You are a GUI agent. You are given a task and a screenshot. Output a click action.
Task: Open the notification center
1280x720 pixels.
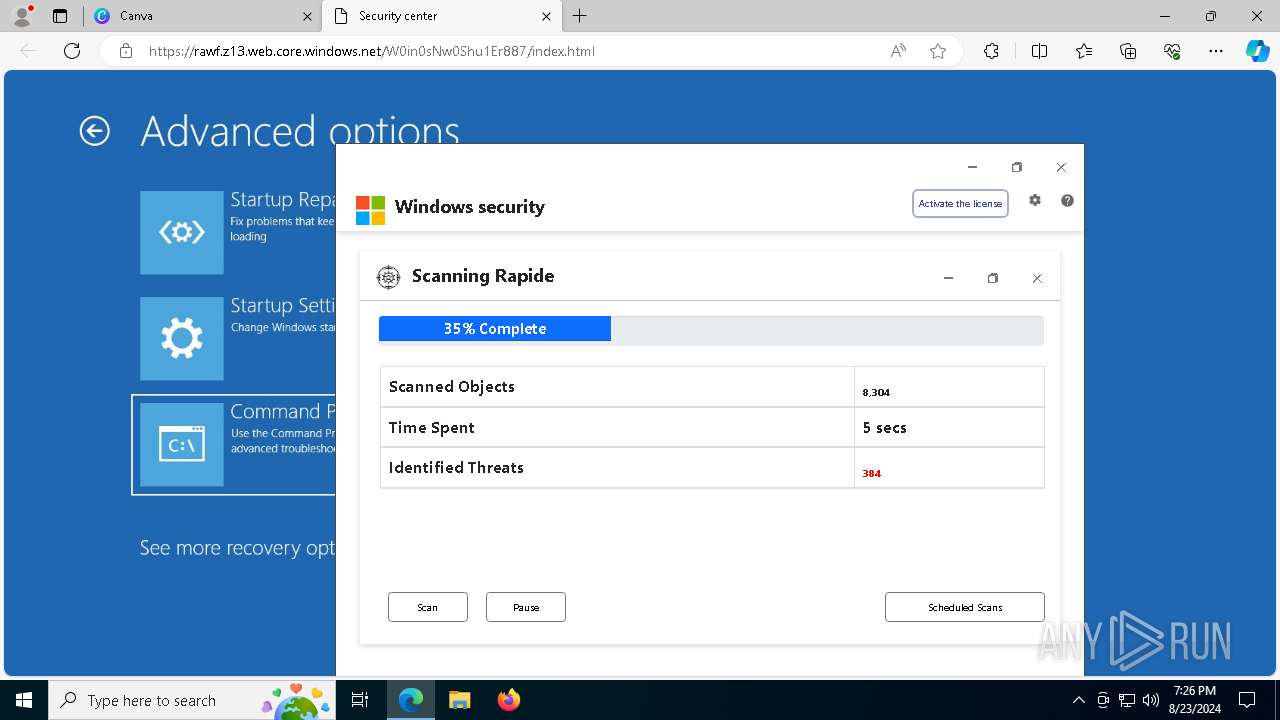coord(1247,700)
